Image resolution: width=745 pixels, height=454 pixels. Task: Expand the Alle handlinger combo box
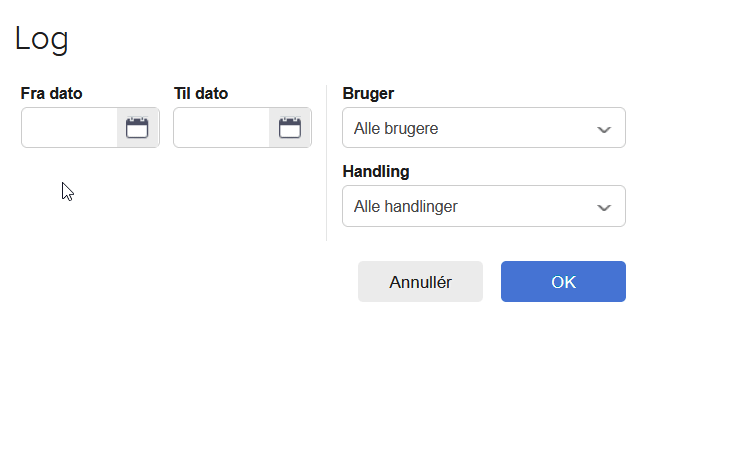pos(484,206)
